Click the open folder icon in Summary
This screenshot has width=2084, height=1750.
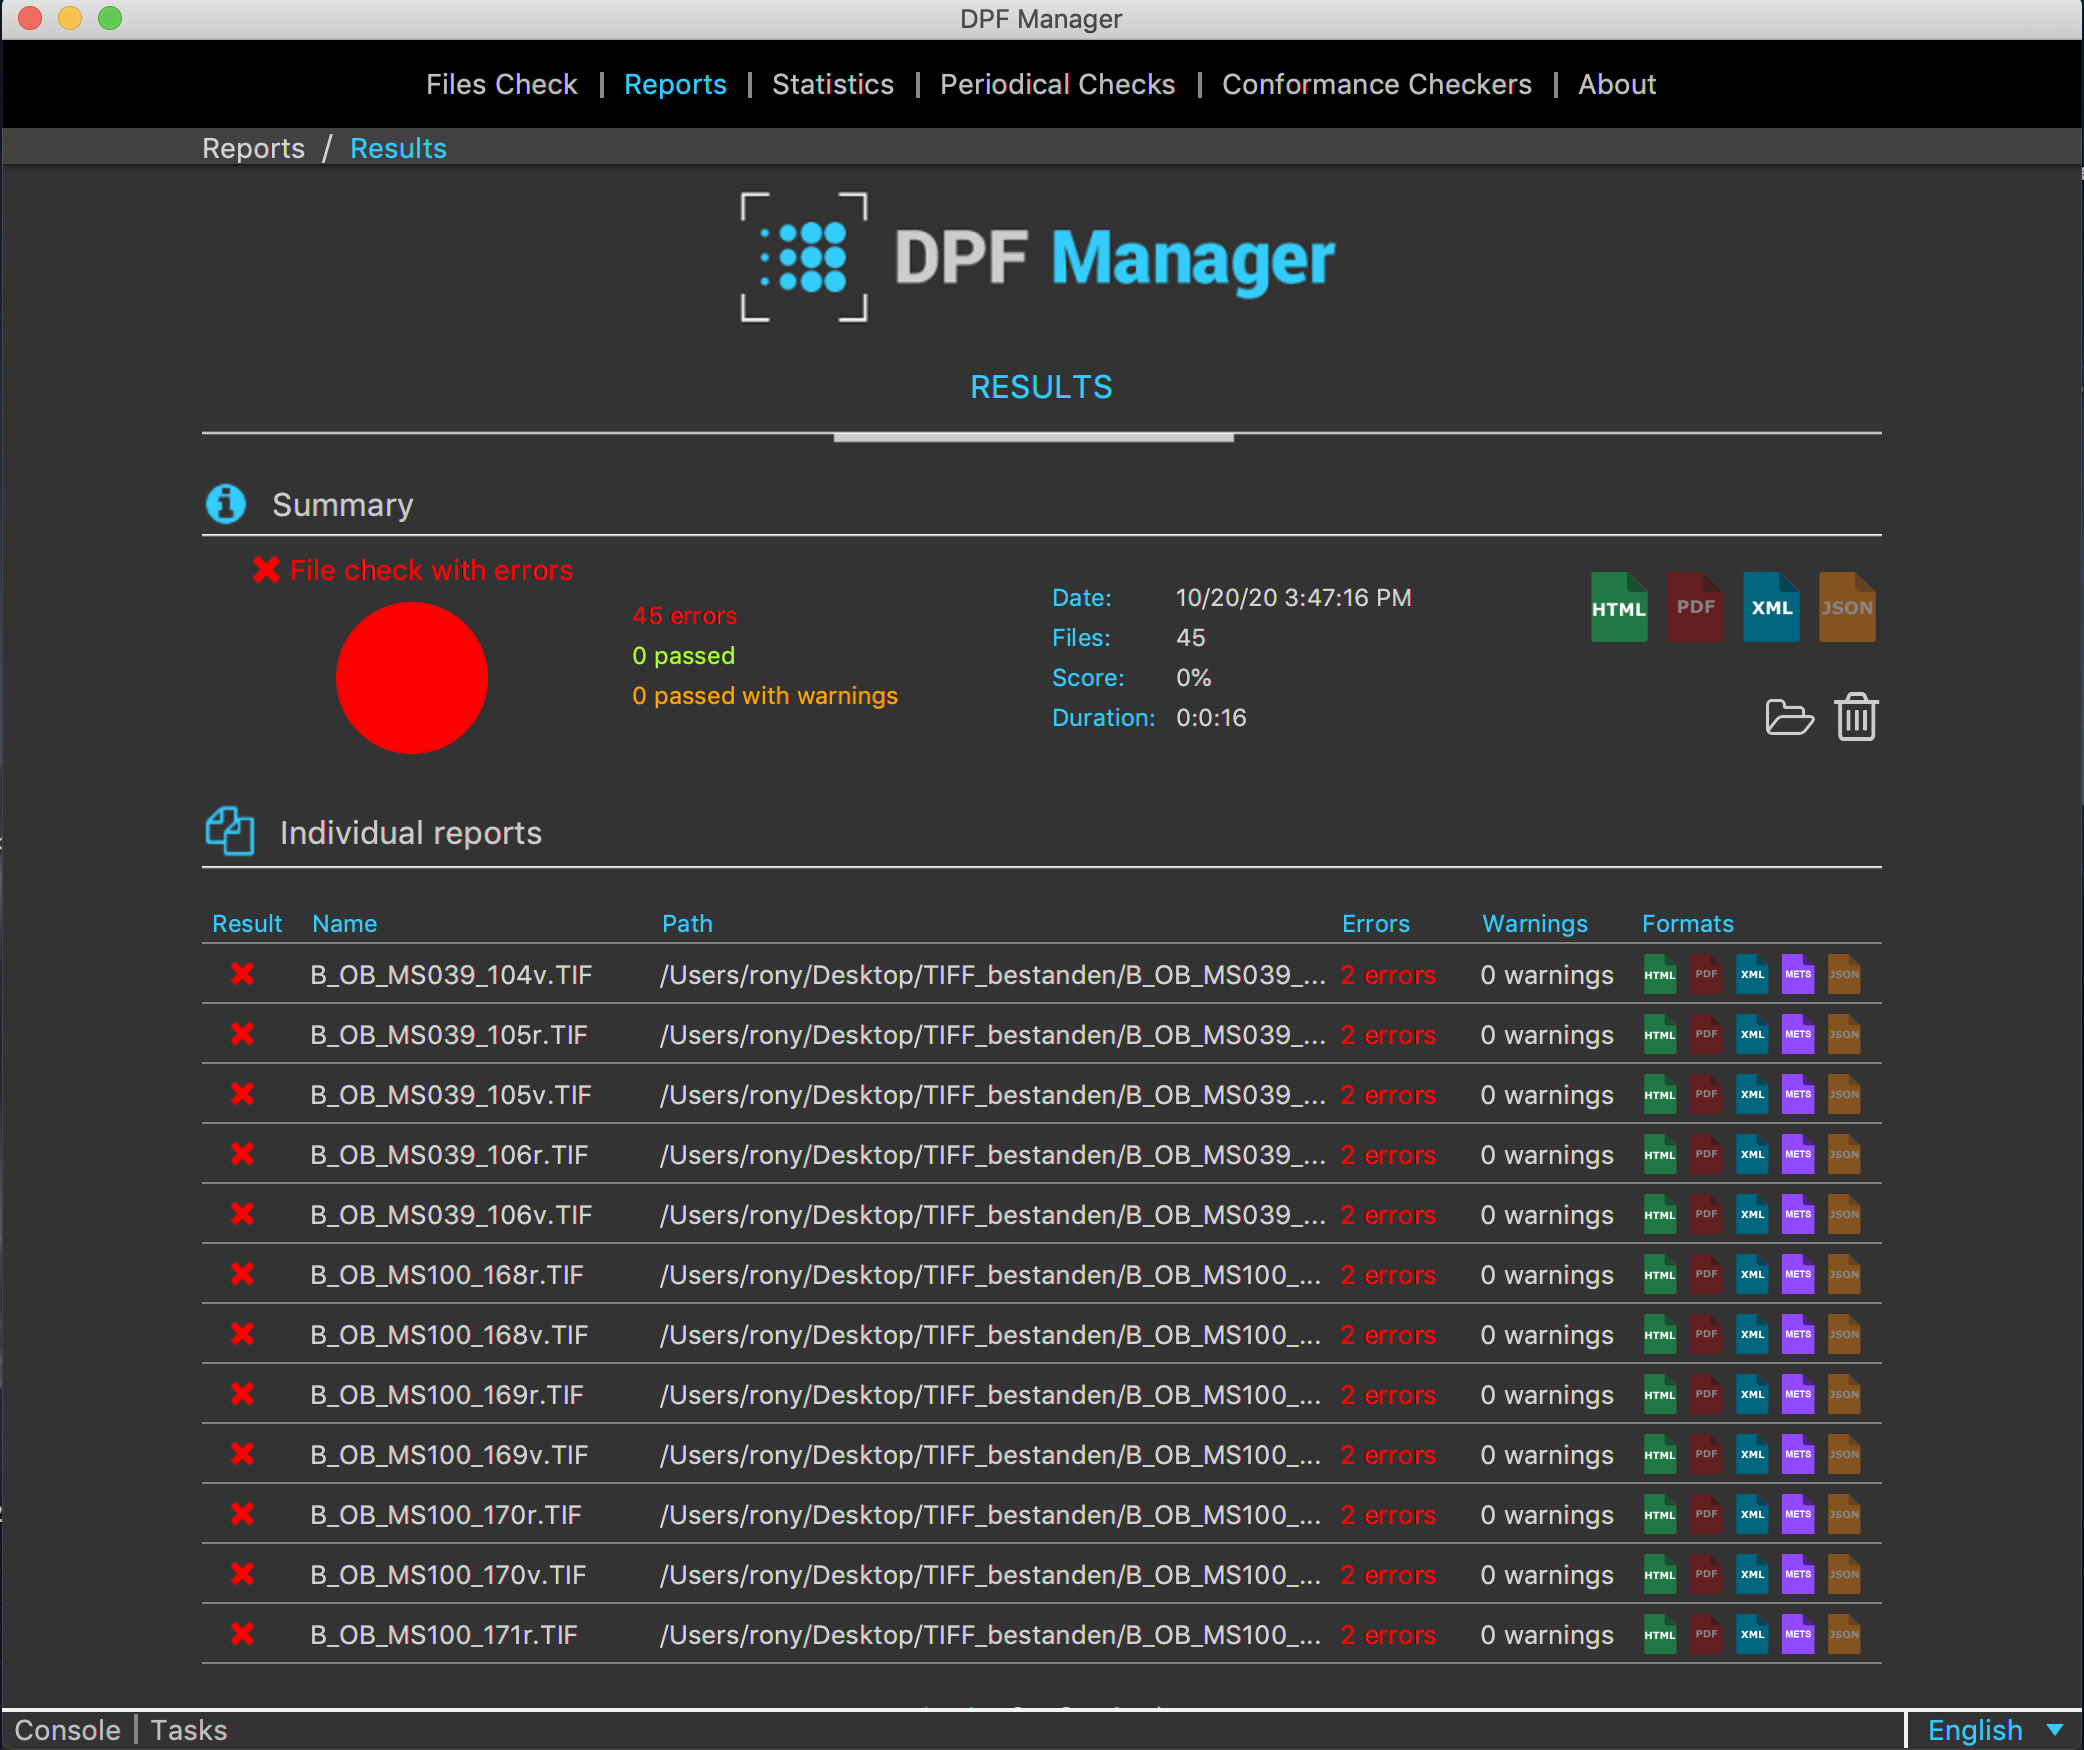point(1789,717)
